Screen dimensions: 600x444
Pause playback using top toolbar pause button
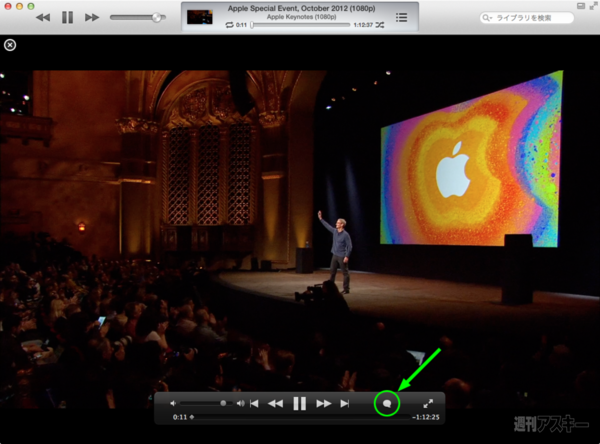(x=67, y=17)
